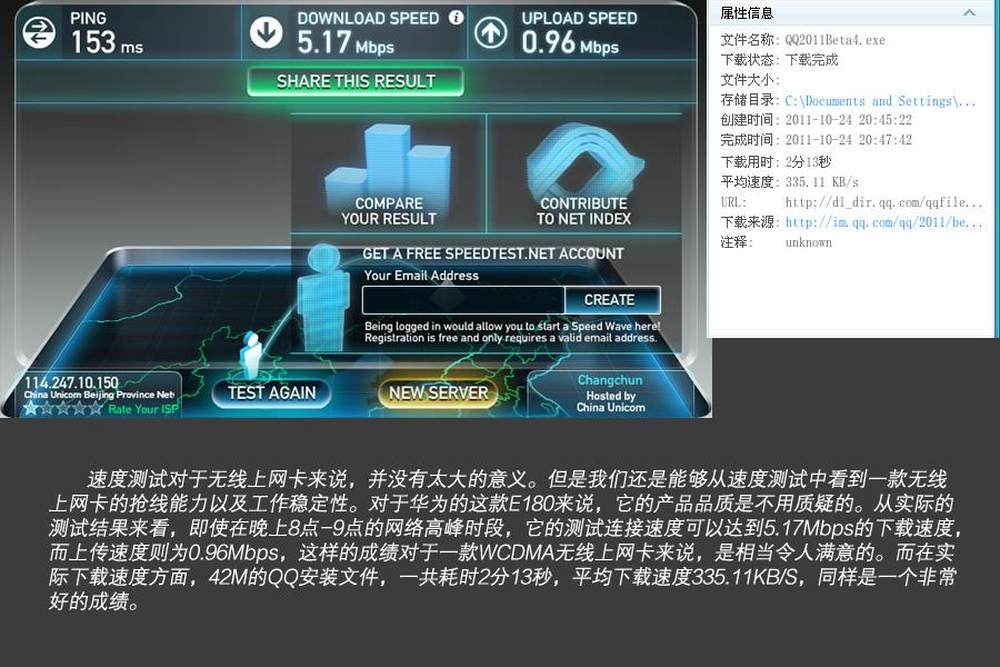Open the im.qq.com download source link
The image size is (1000, 667).
coord(884,222)
